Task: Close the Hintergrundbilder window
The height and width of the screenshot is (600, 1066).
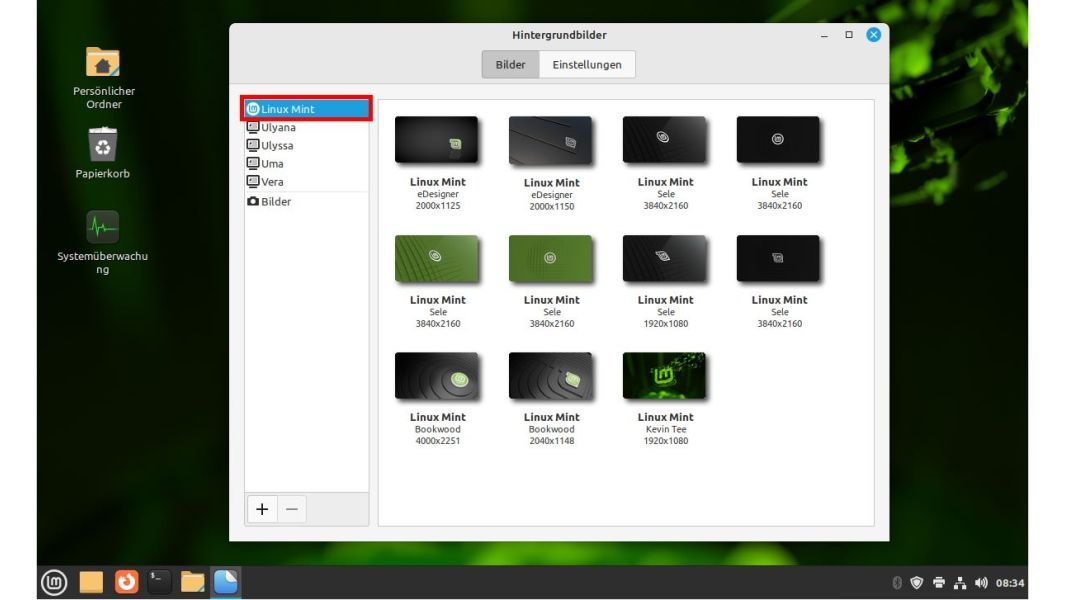Action: (x=874, y=35)
